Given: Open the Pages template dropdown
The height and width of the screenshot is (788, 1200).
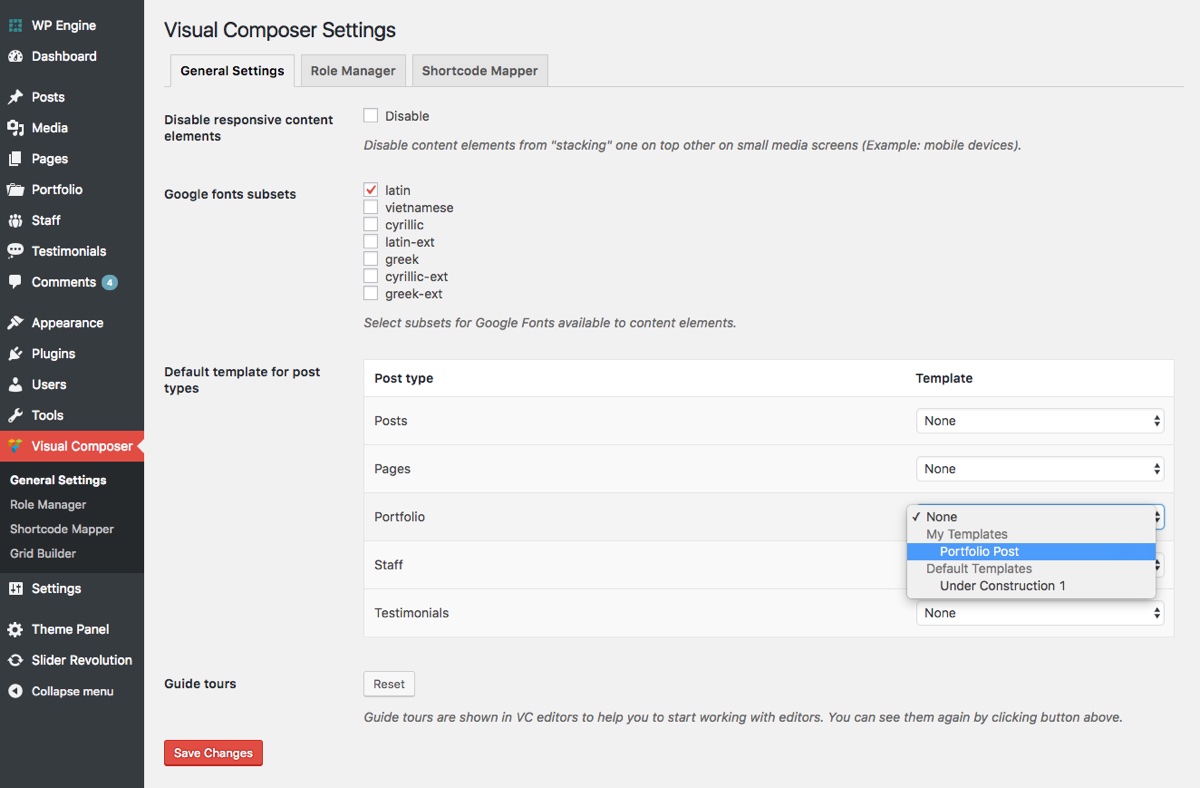Looking at the screenshot, I should point(1039,469).
